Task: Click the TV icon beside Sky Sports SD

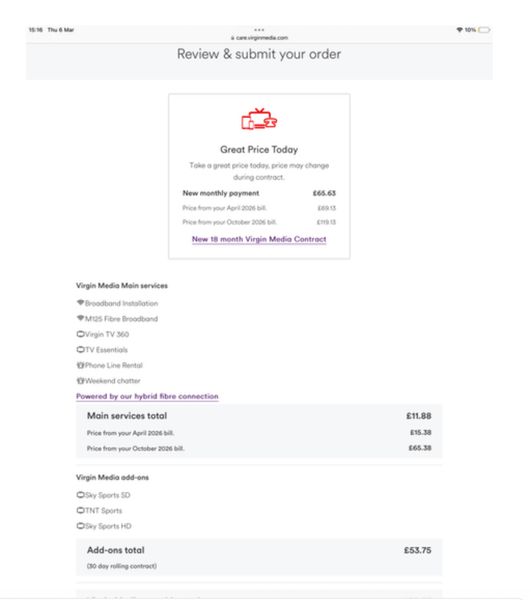Action: click(80, 495)
